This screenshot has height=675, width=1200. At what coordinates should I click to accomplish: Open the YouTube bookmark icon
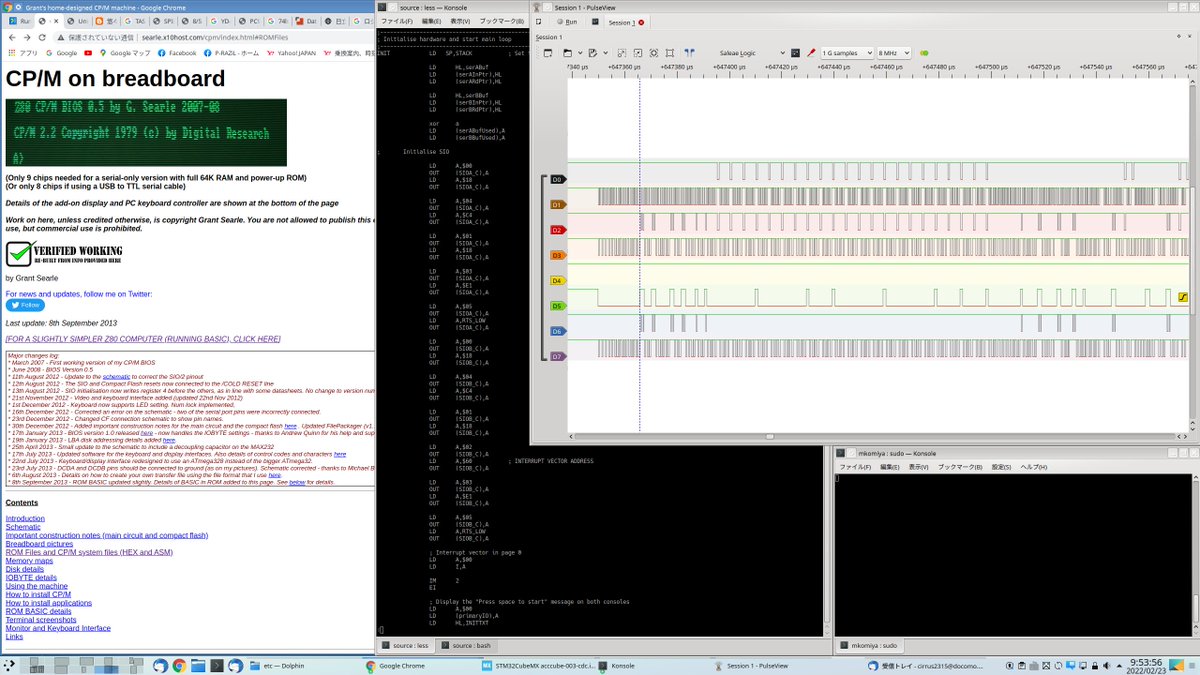tap(89, 53)
